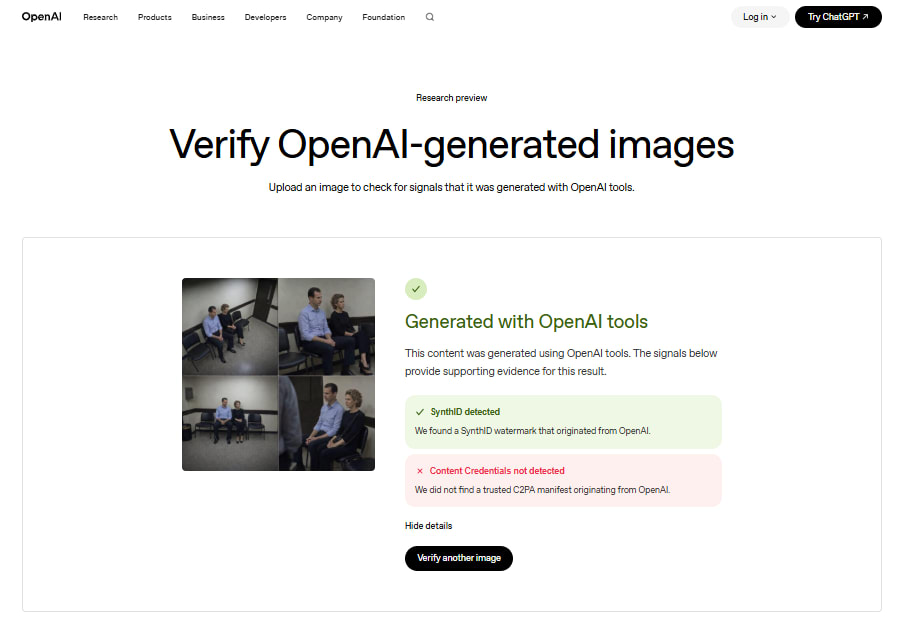This screenshot has height=630, width=914.
Task: Click 'This content was generated using' paragraph
Action: 561,362
